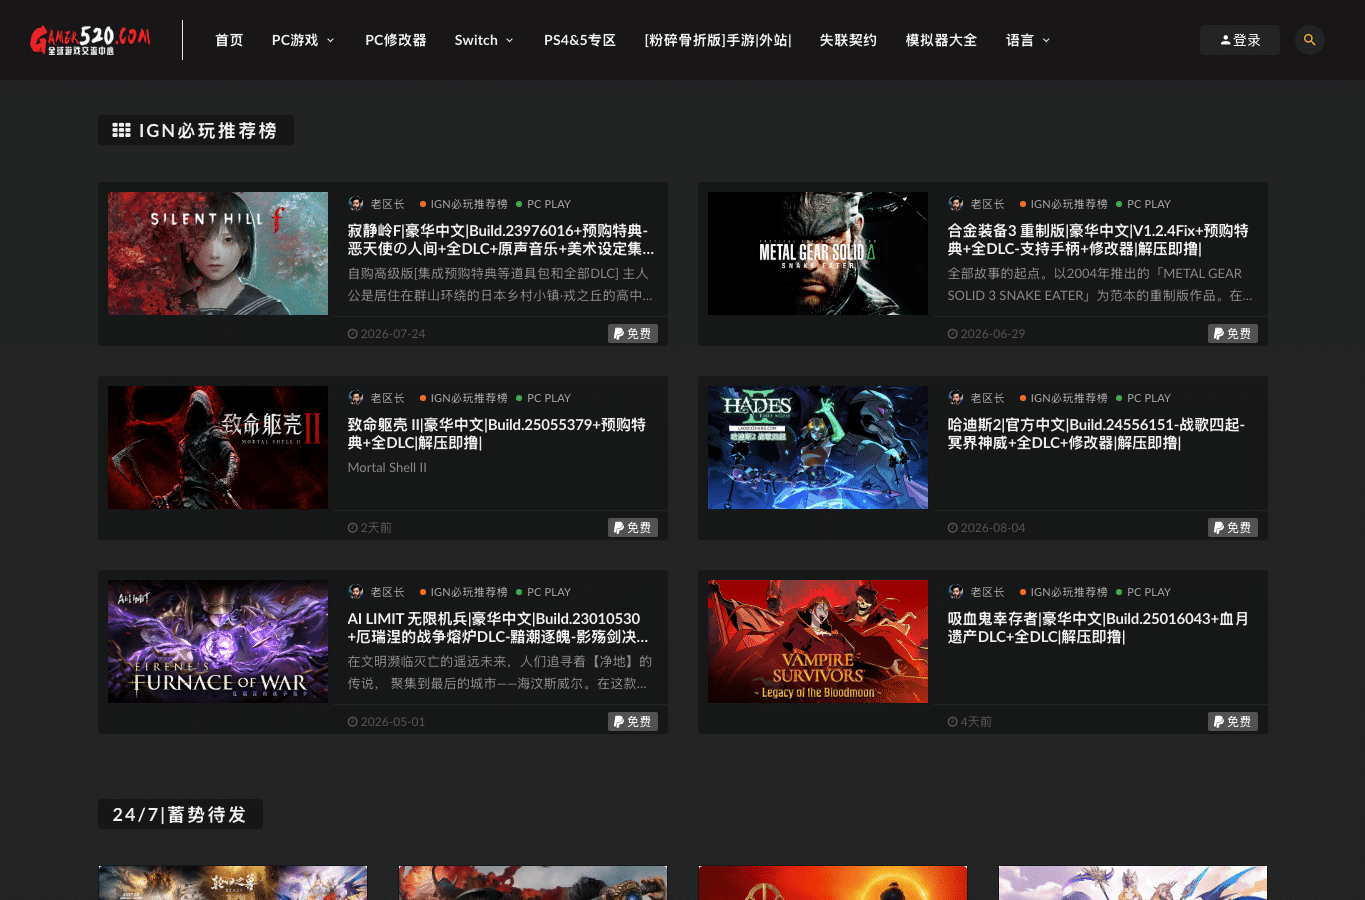Open the PS4&5专区 menu item

[580, 40]
